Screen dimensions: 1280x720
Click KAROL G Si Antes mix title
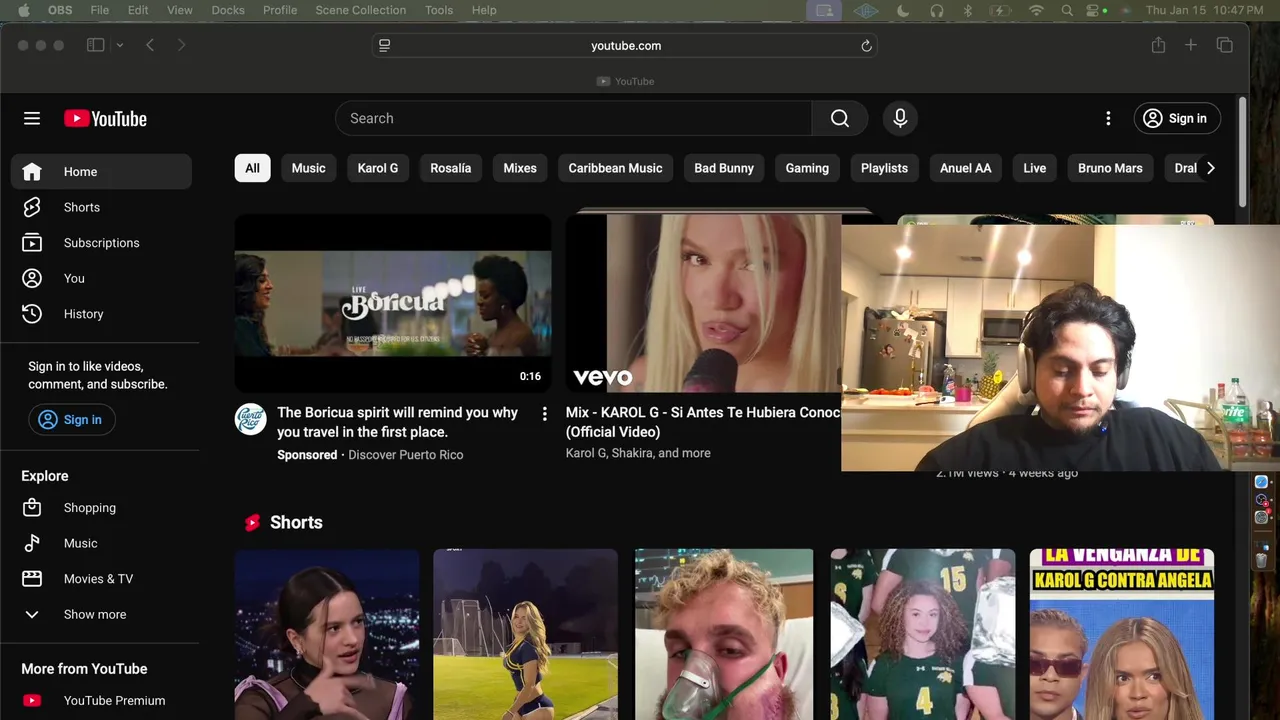click(x=703, y=422)
